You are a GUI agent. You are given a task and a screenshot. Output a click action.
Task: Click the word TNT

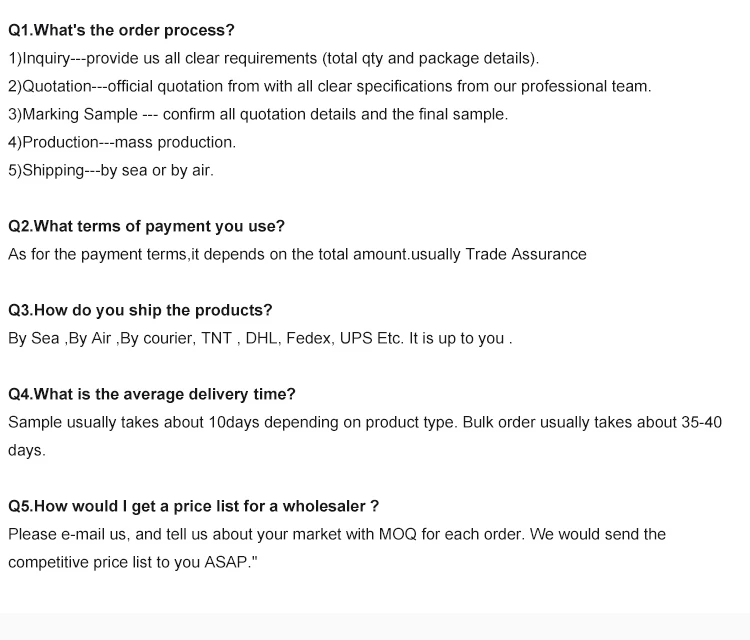coord(216,338)
